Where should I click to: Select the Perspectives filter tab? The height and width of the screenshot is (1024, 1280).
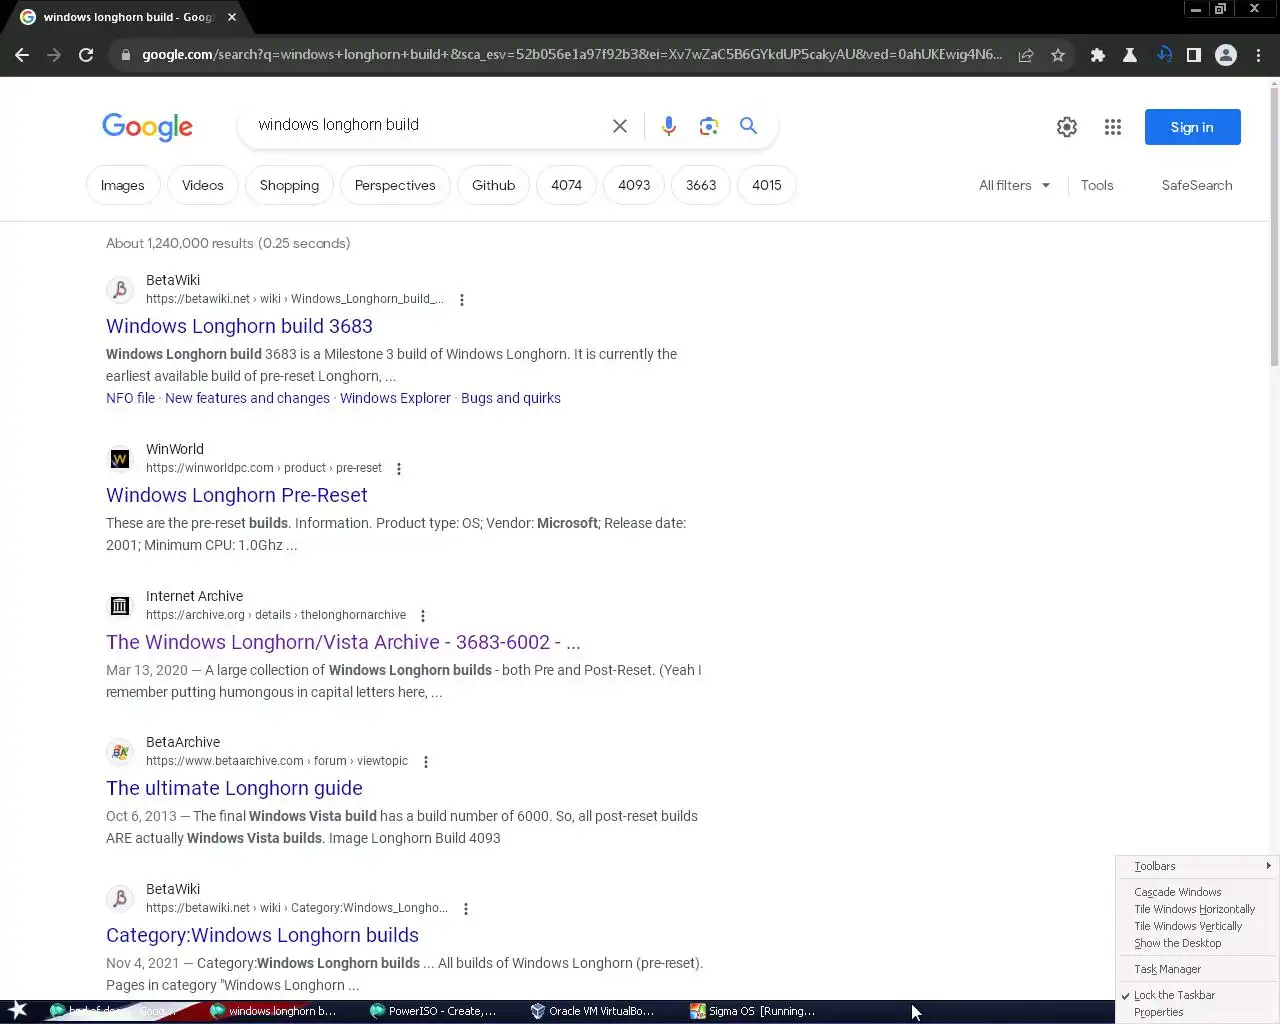395,185
